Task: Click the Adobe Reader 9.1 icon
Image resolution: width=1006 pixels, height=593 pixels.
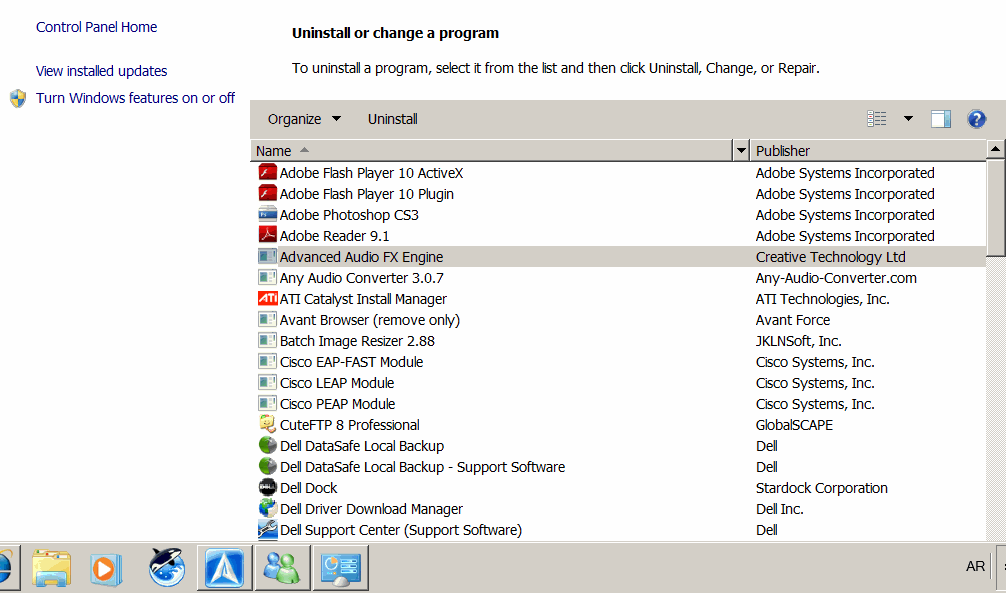Action: point(268,236)
